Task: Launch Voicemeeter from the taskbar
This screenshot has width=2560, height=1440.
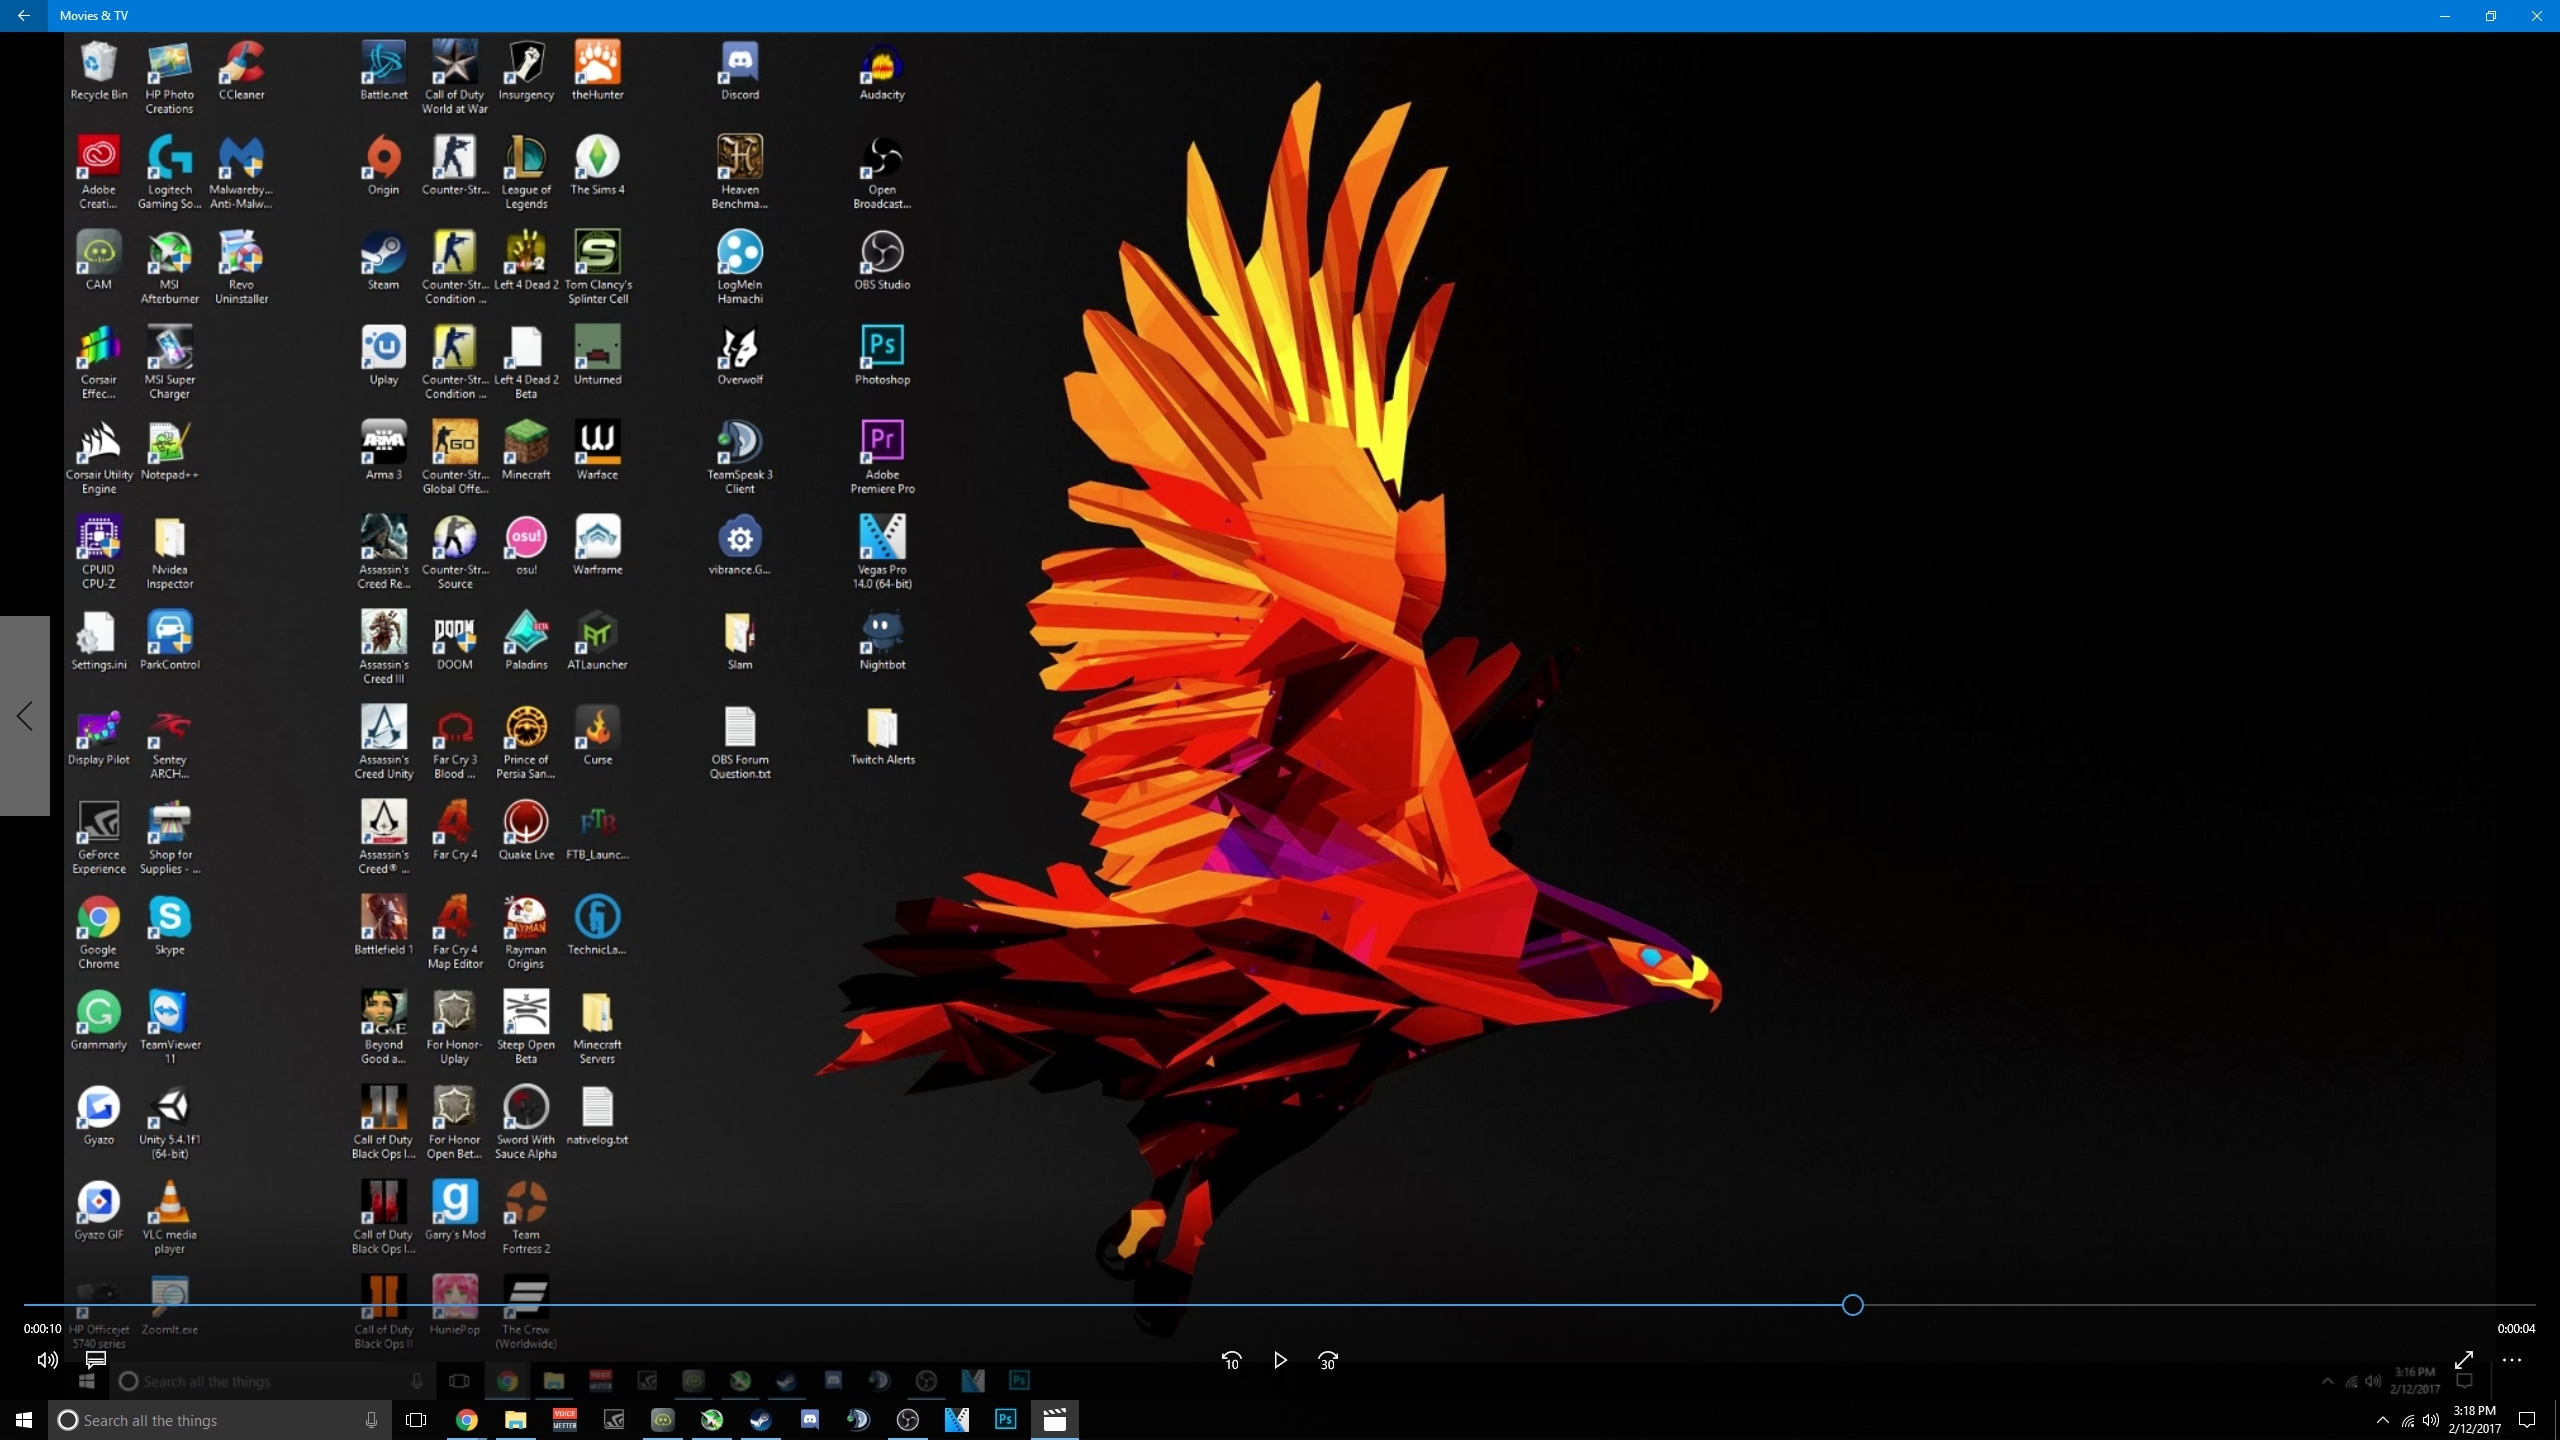Action: click(565, 1420)
